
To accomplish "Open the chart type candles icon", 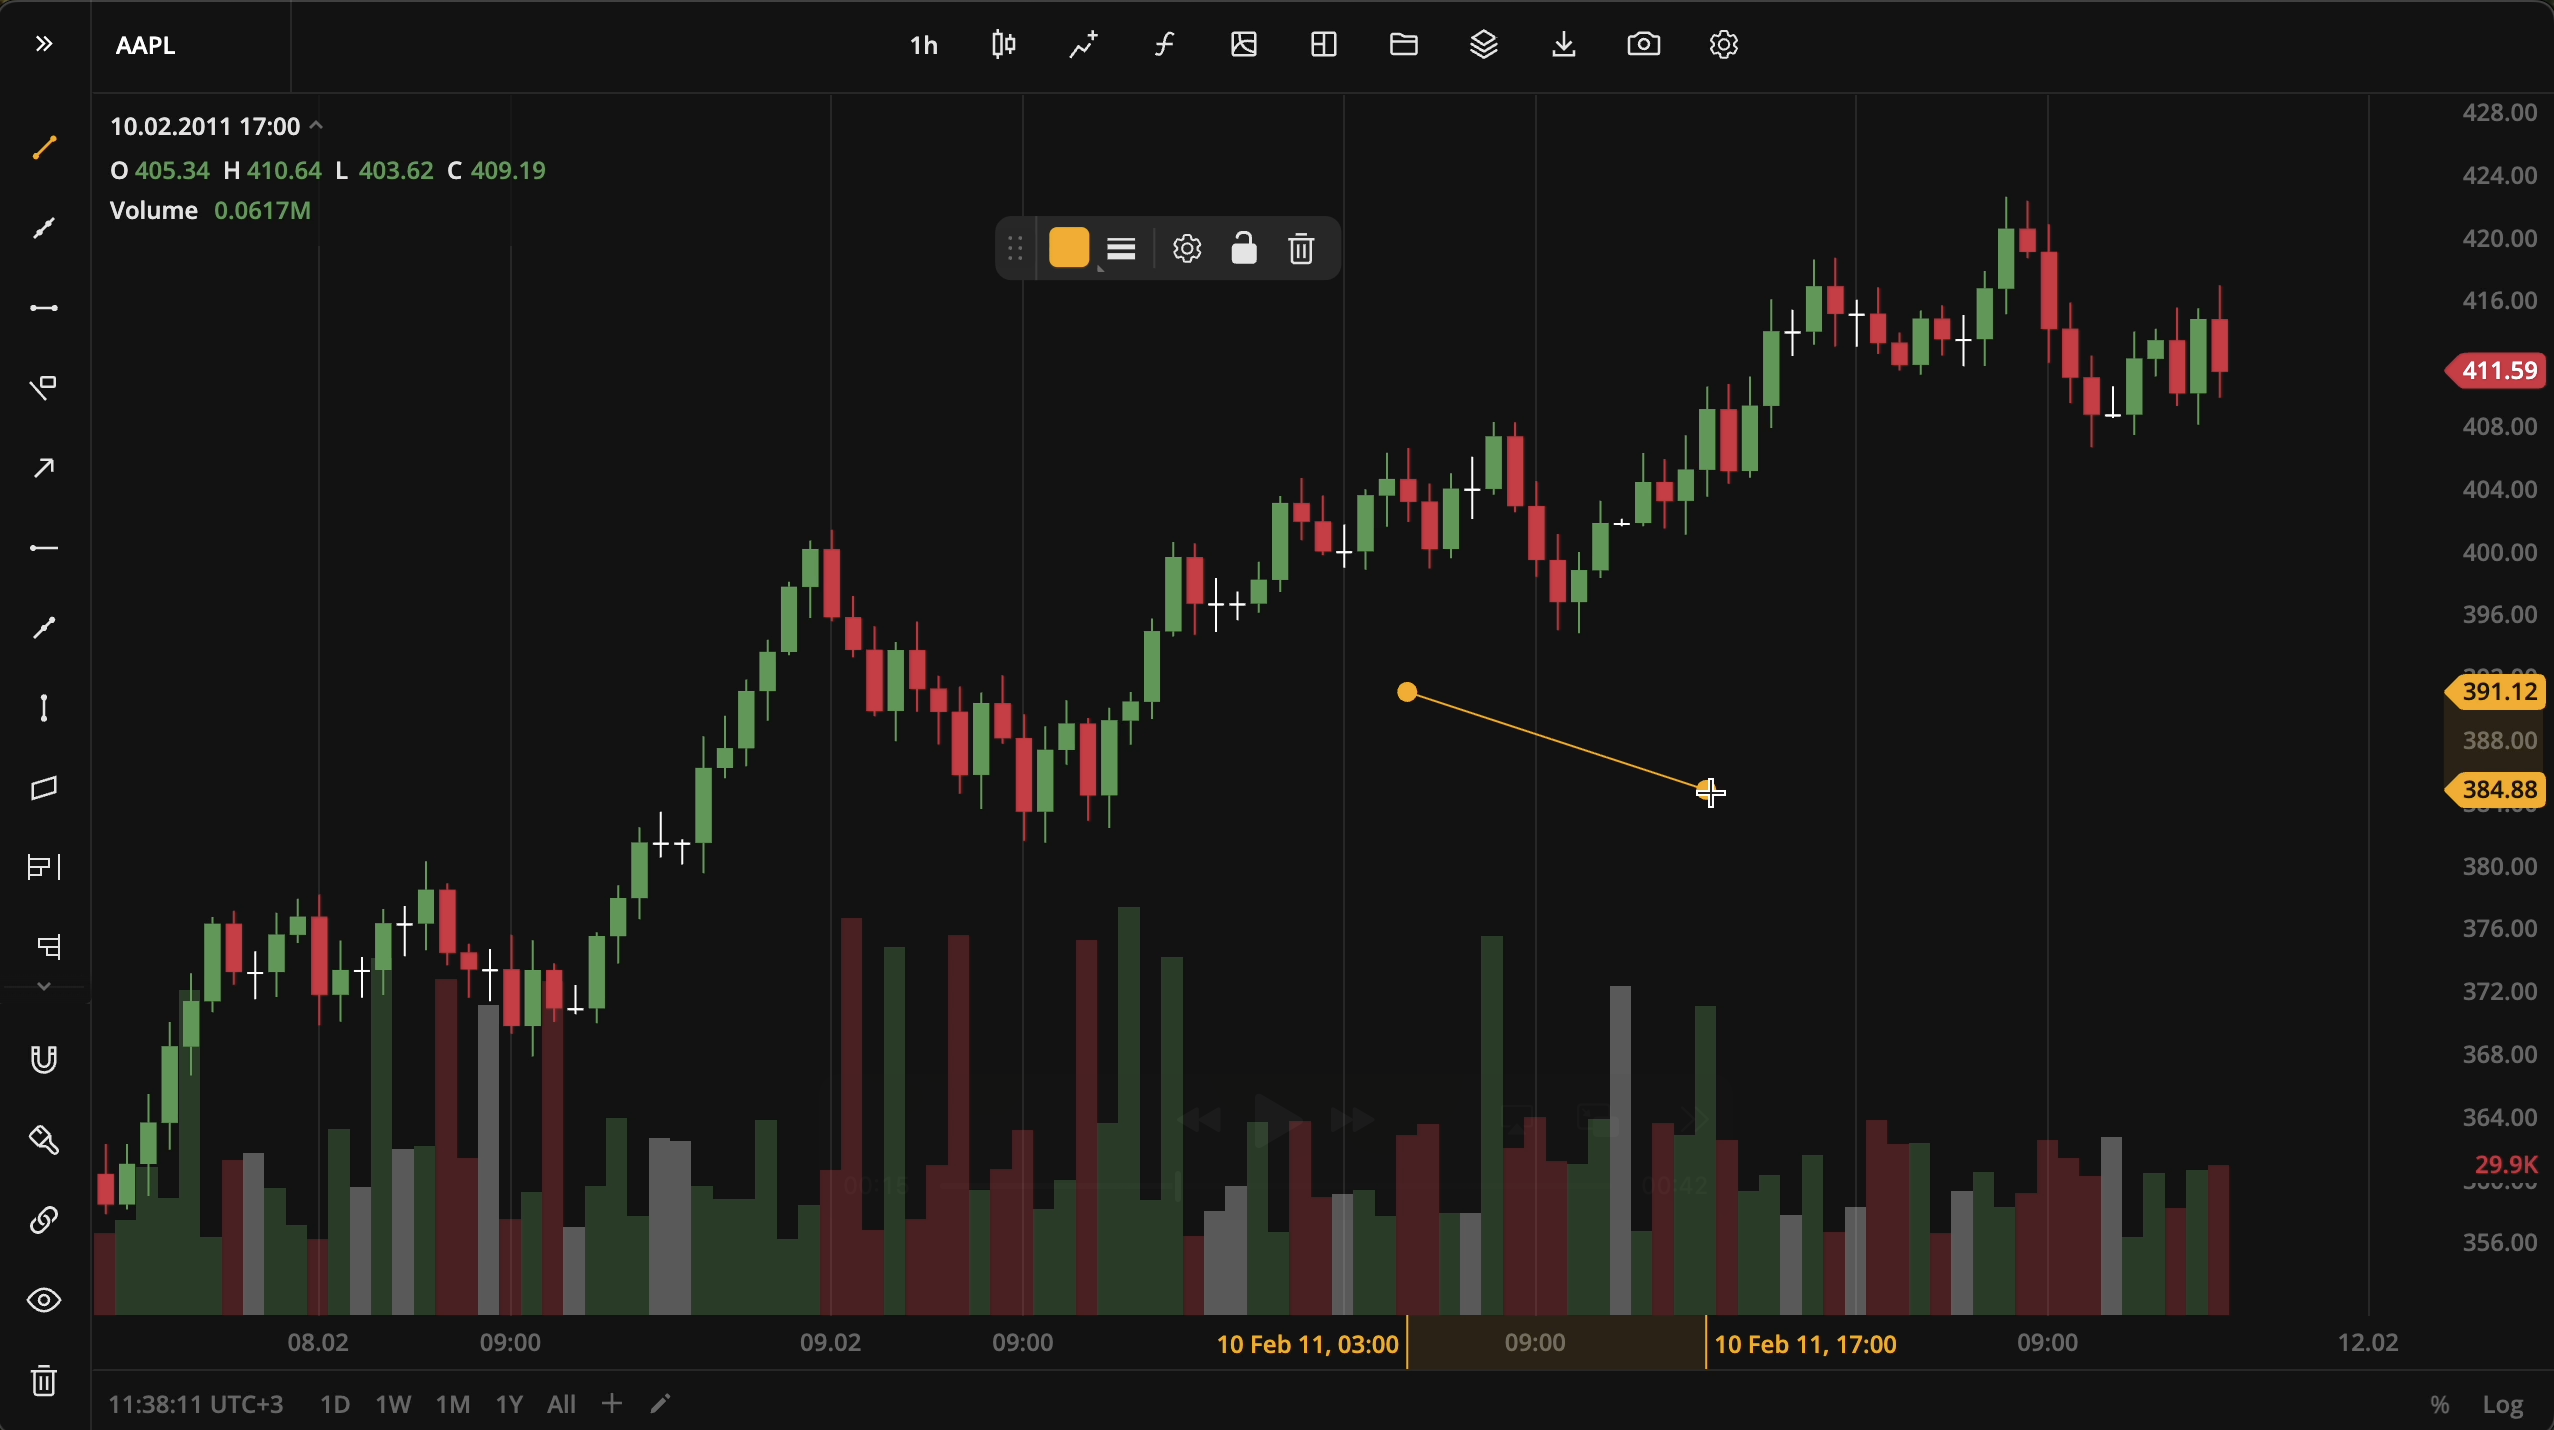I will pos(1003,45).
